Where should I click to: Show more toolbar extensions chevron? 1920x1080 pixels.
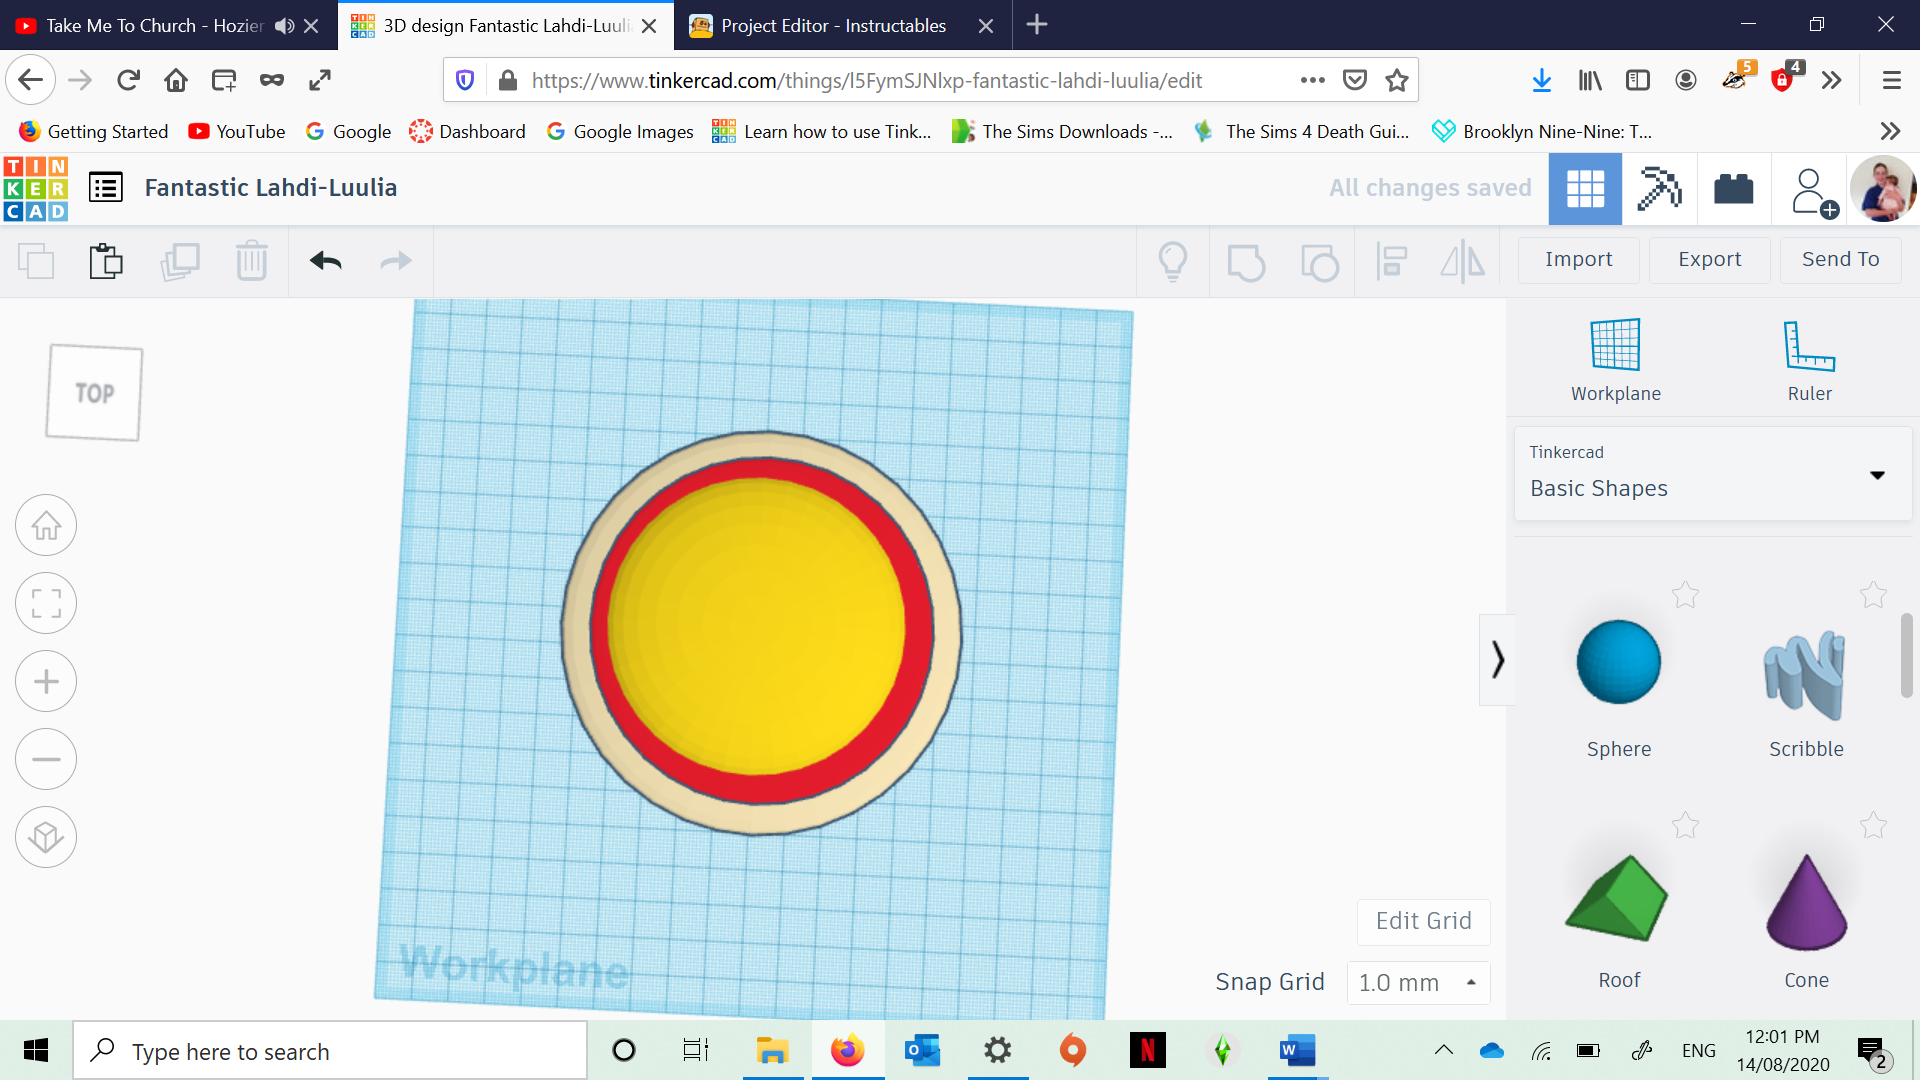1831,80
